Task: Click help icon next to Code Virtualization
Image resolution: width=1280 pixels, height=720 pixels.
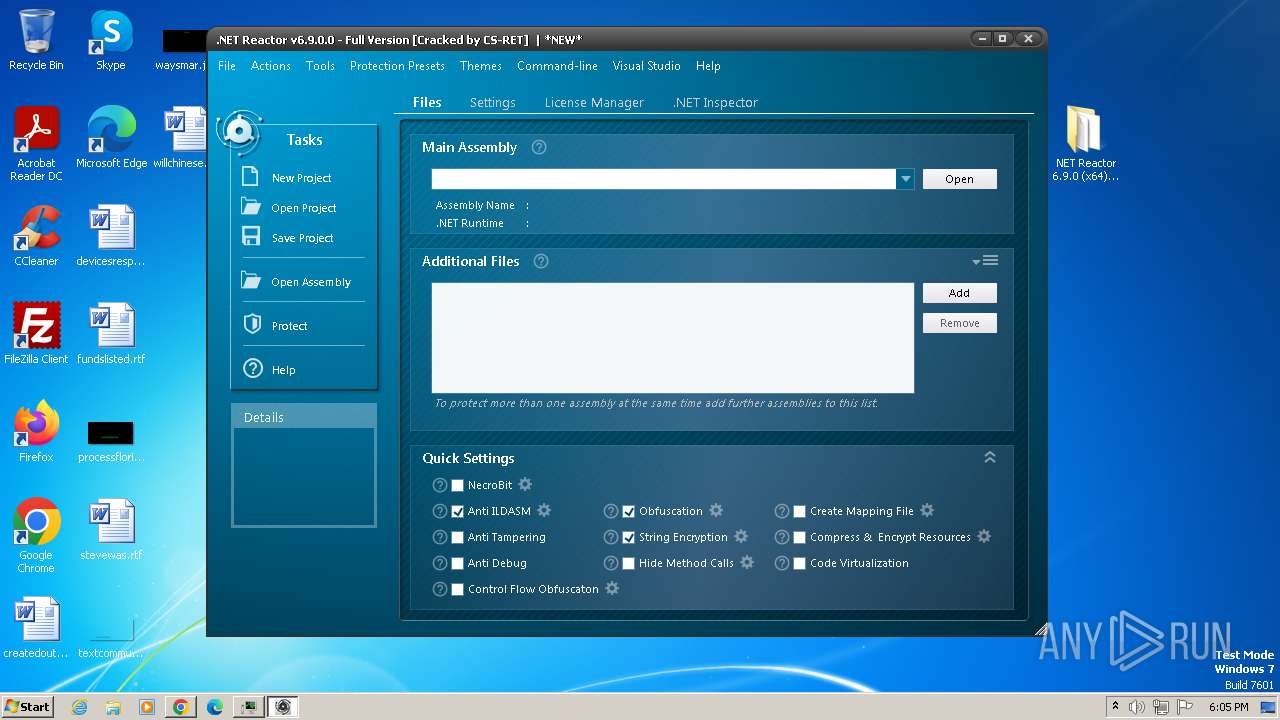Action: click(x=782, y=563)
